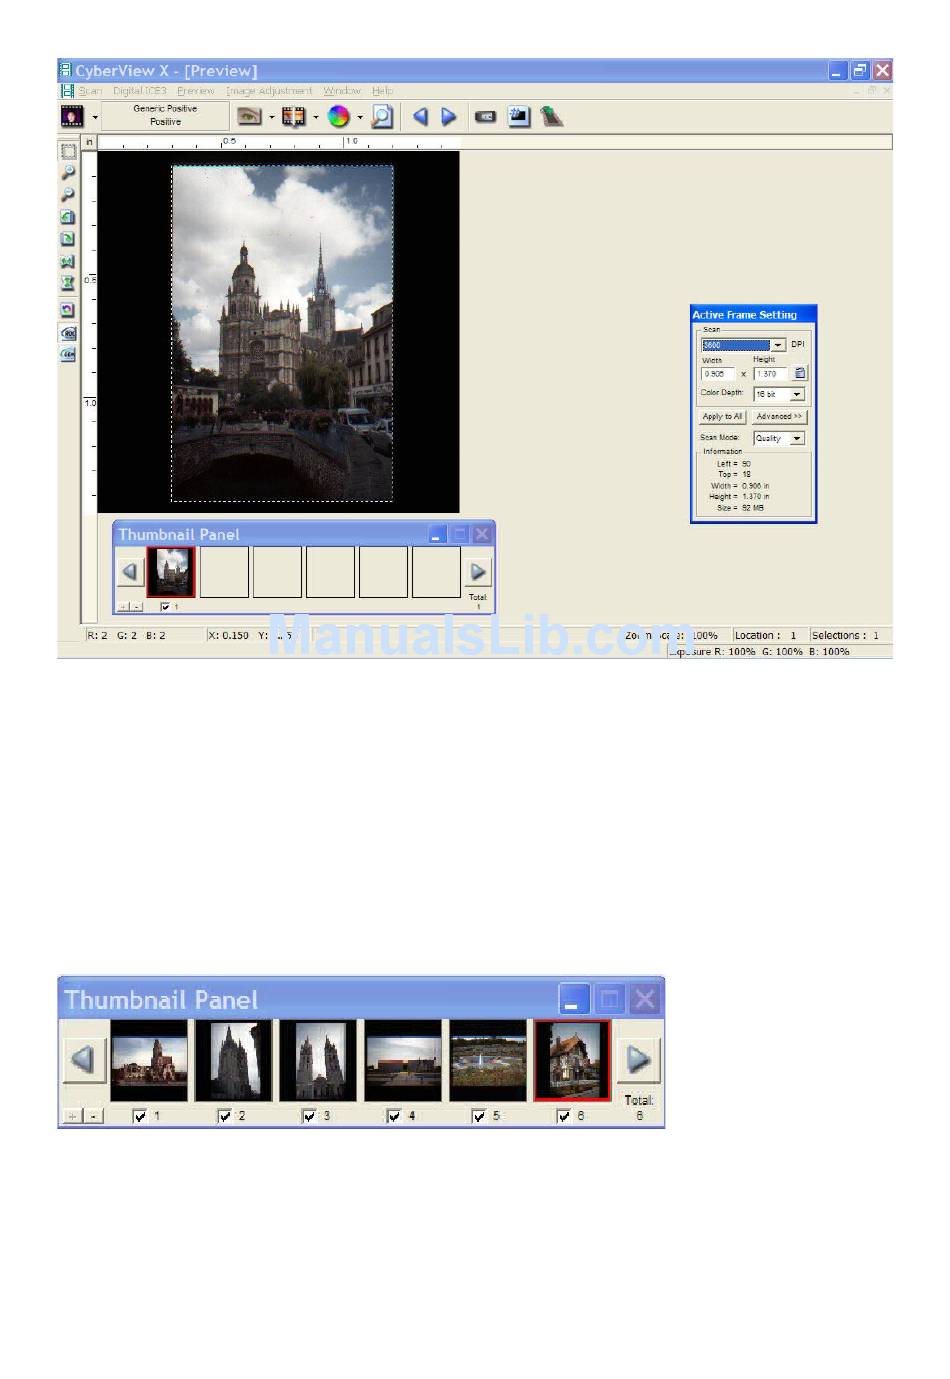Open the Digital ICE3 menu

pyautogui.click(x=139, y=91)
